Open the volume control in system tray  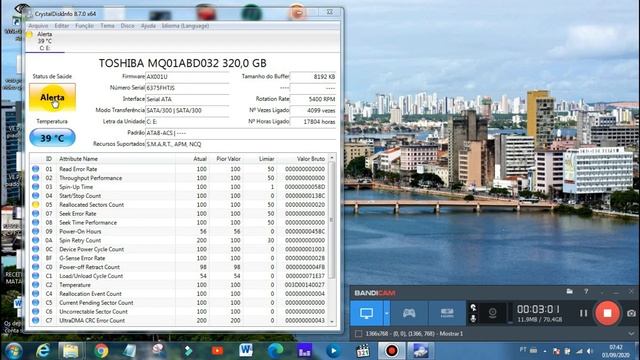pyautogui.click(x=590, y=351)
